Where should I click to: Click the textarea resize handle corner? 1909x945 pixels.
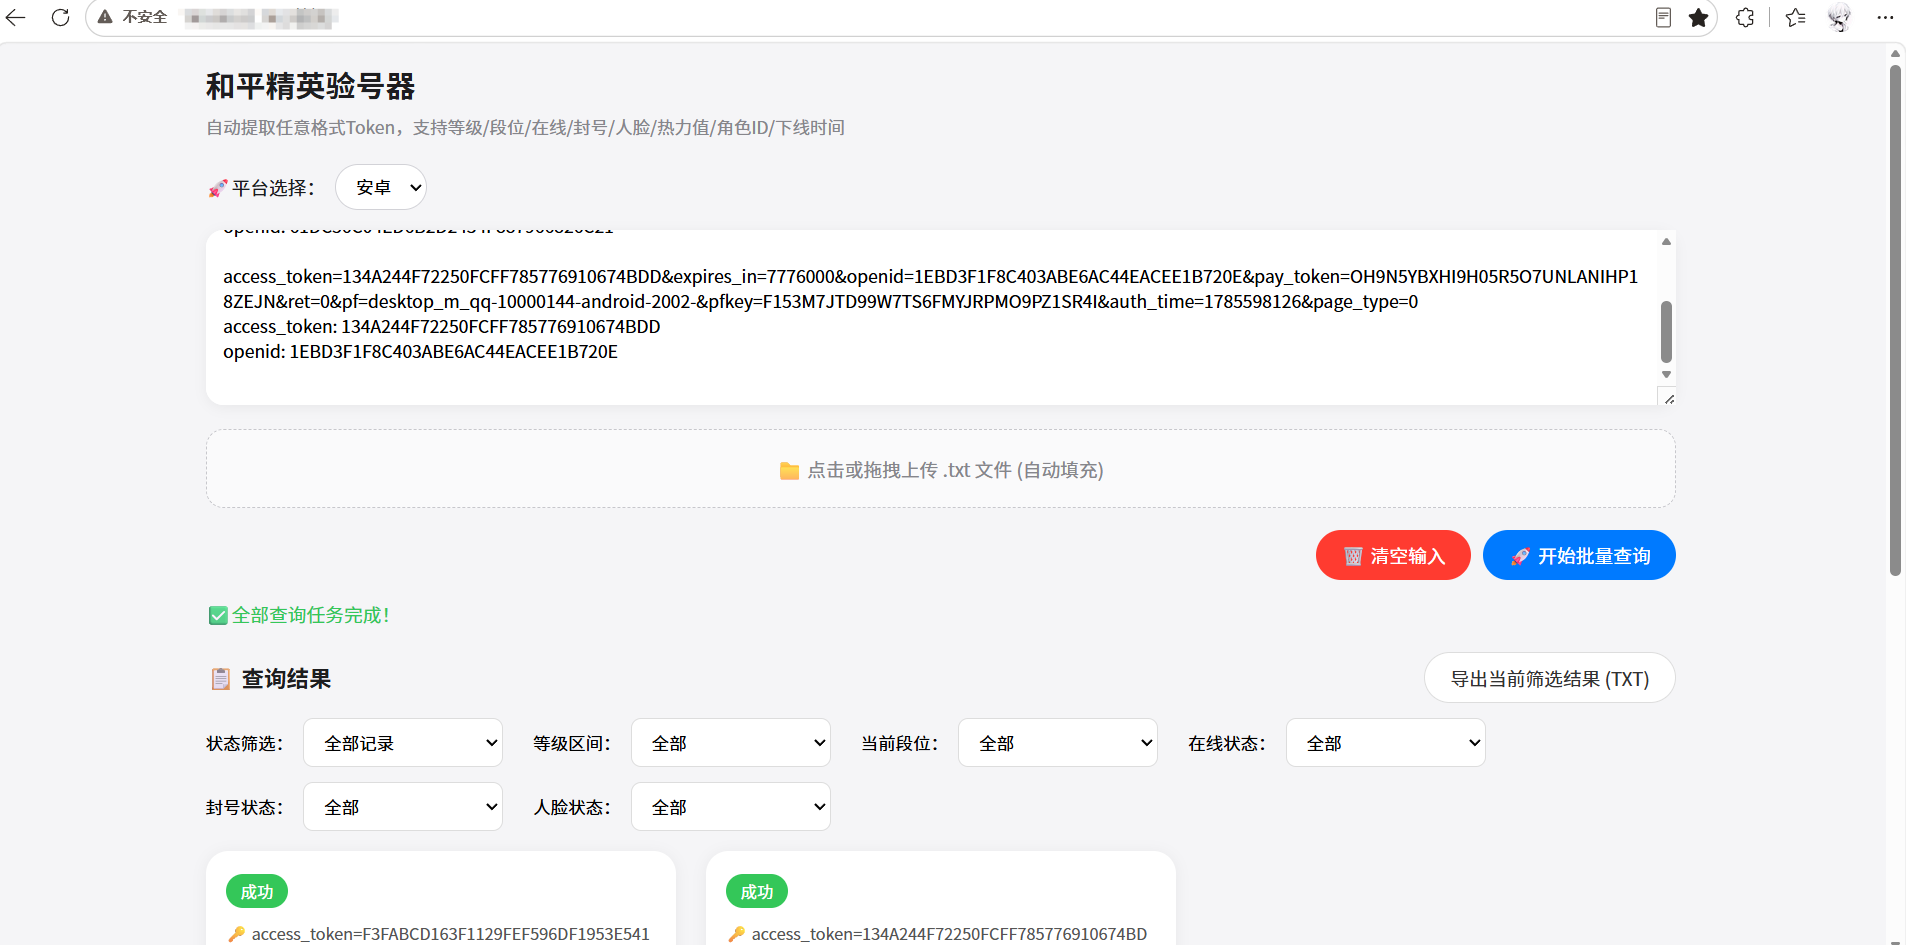tap(1668, 398)
